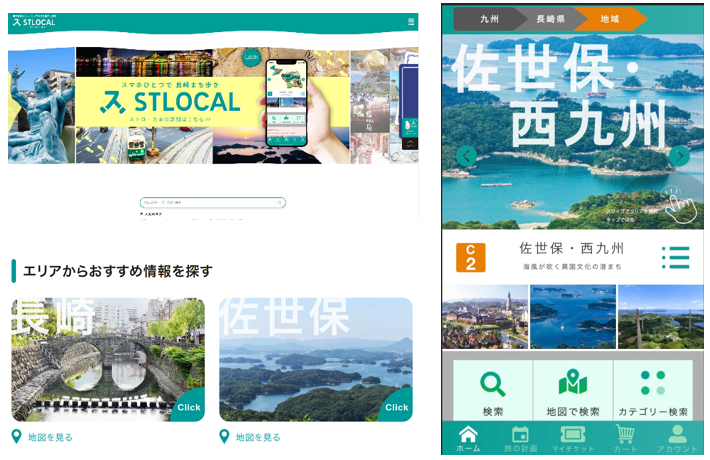Click map pin icon under 佐世保 card
The height and width of the screenshot is (460, 710).
pyautogui.click(x=224, y=436)
